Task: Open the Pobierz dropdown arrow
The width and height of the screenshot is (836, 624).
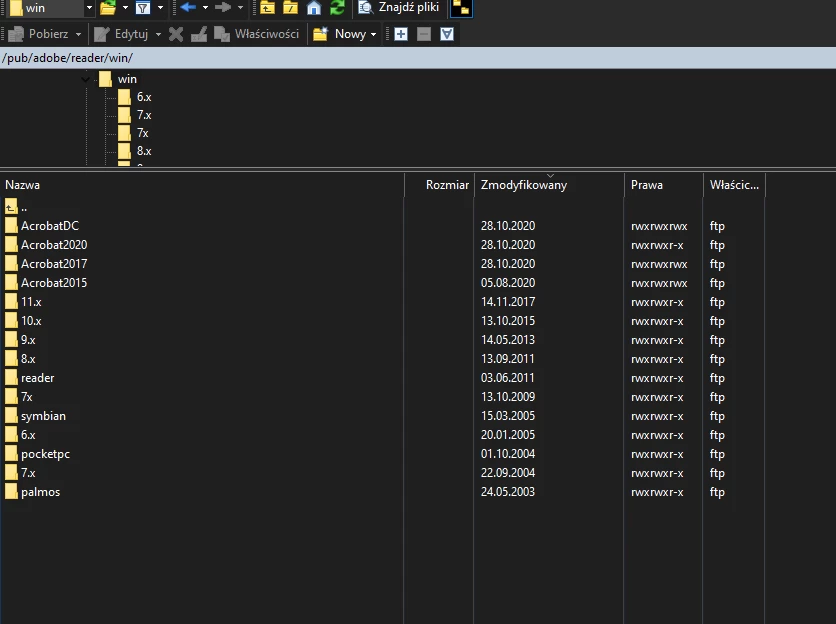Action: click(x=78, y=34)
